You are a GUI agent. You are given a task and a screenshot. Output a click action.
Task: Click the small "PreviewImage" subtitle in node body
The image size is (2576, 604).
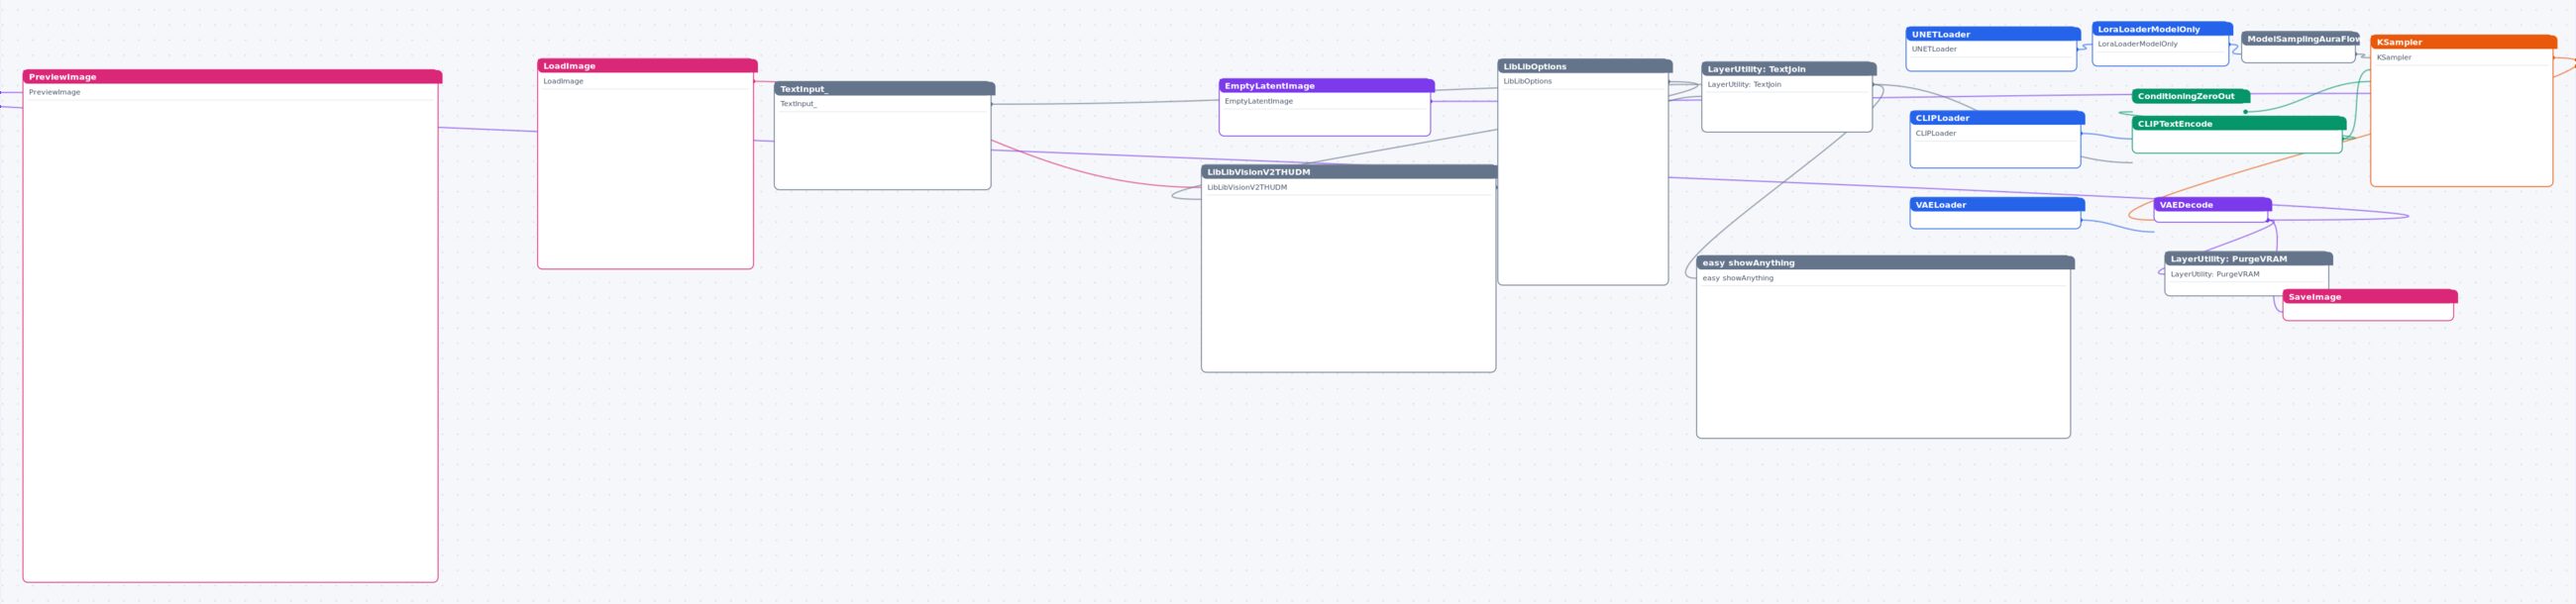click(x=55, y=92)
